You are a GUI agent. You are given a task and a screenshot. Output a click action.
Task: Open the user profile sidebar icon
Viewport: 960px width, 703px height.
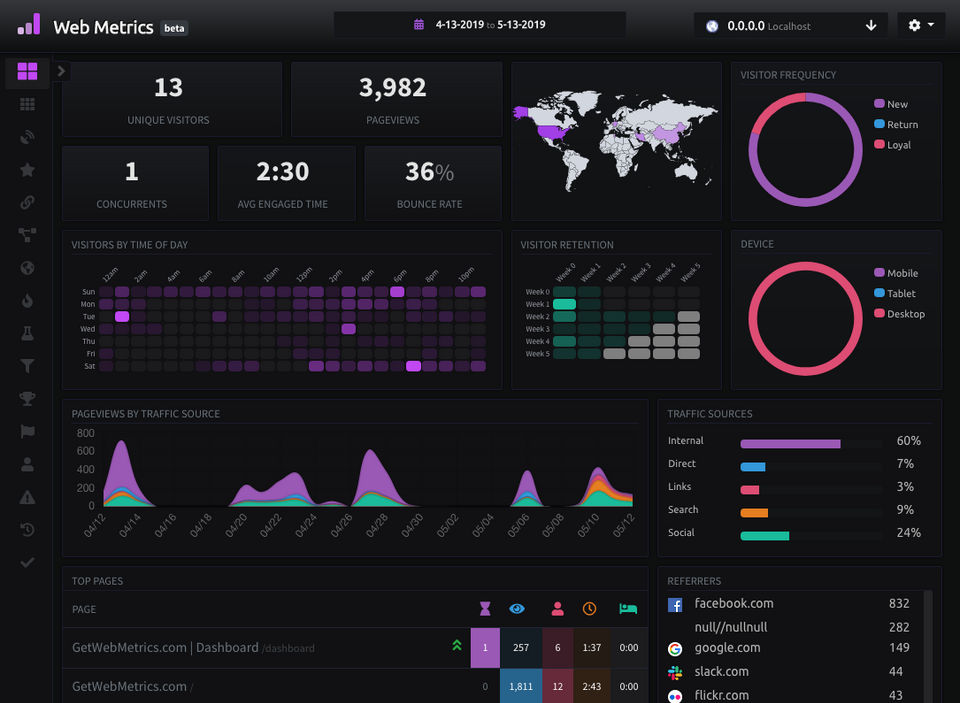[27, 464]
